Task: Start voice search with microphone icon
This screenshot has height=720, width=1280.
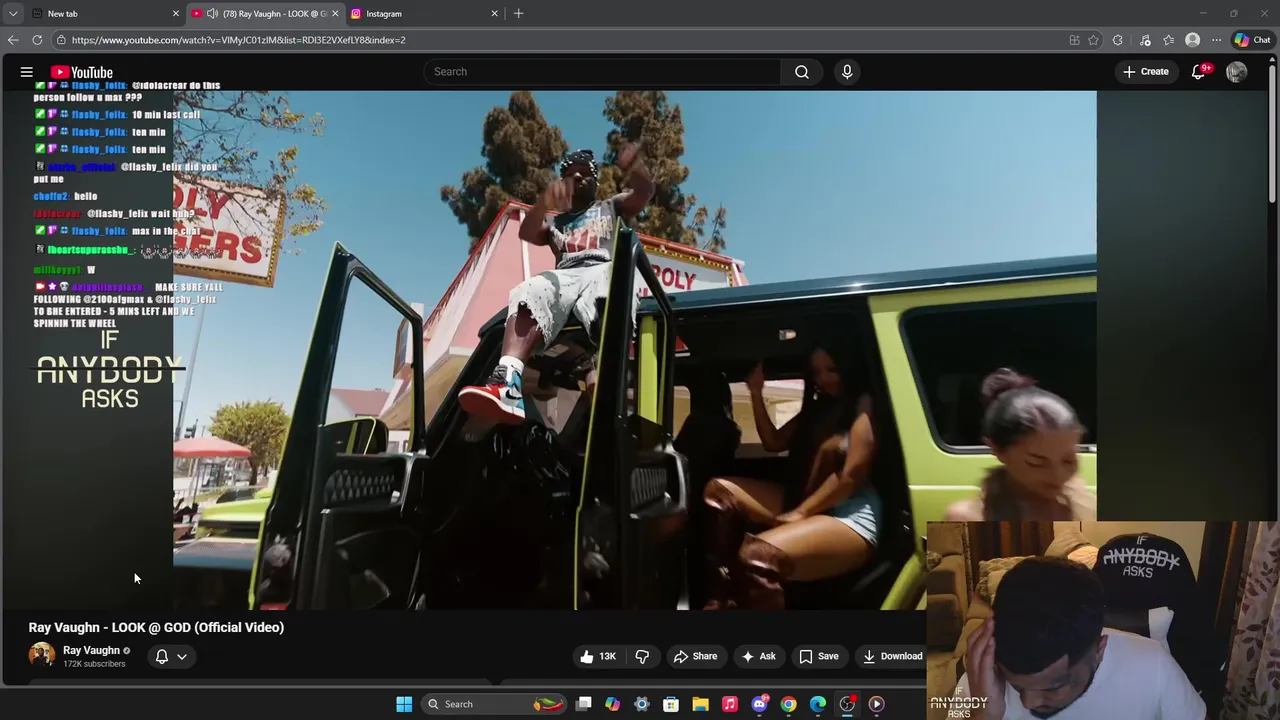Action: (847, 72)
